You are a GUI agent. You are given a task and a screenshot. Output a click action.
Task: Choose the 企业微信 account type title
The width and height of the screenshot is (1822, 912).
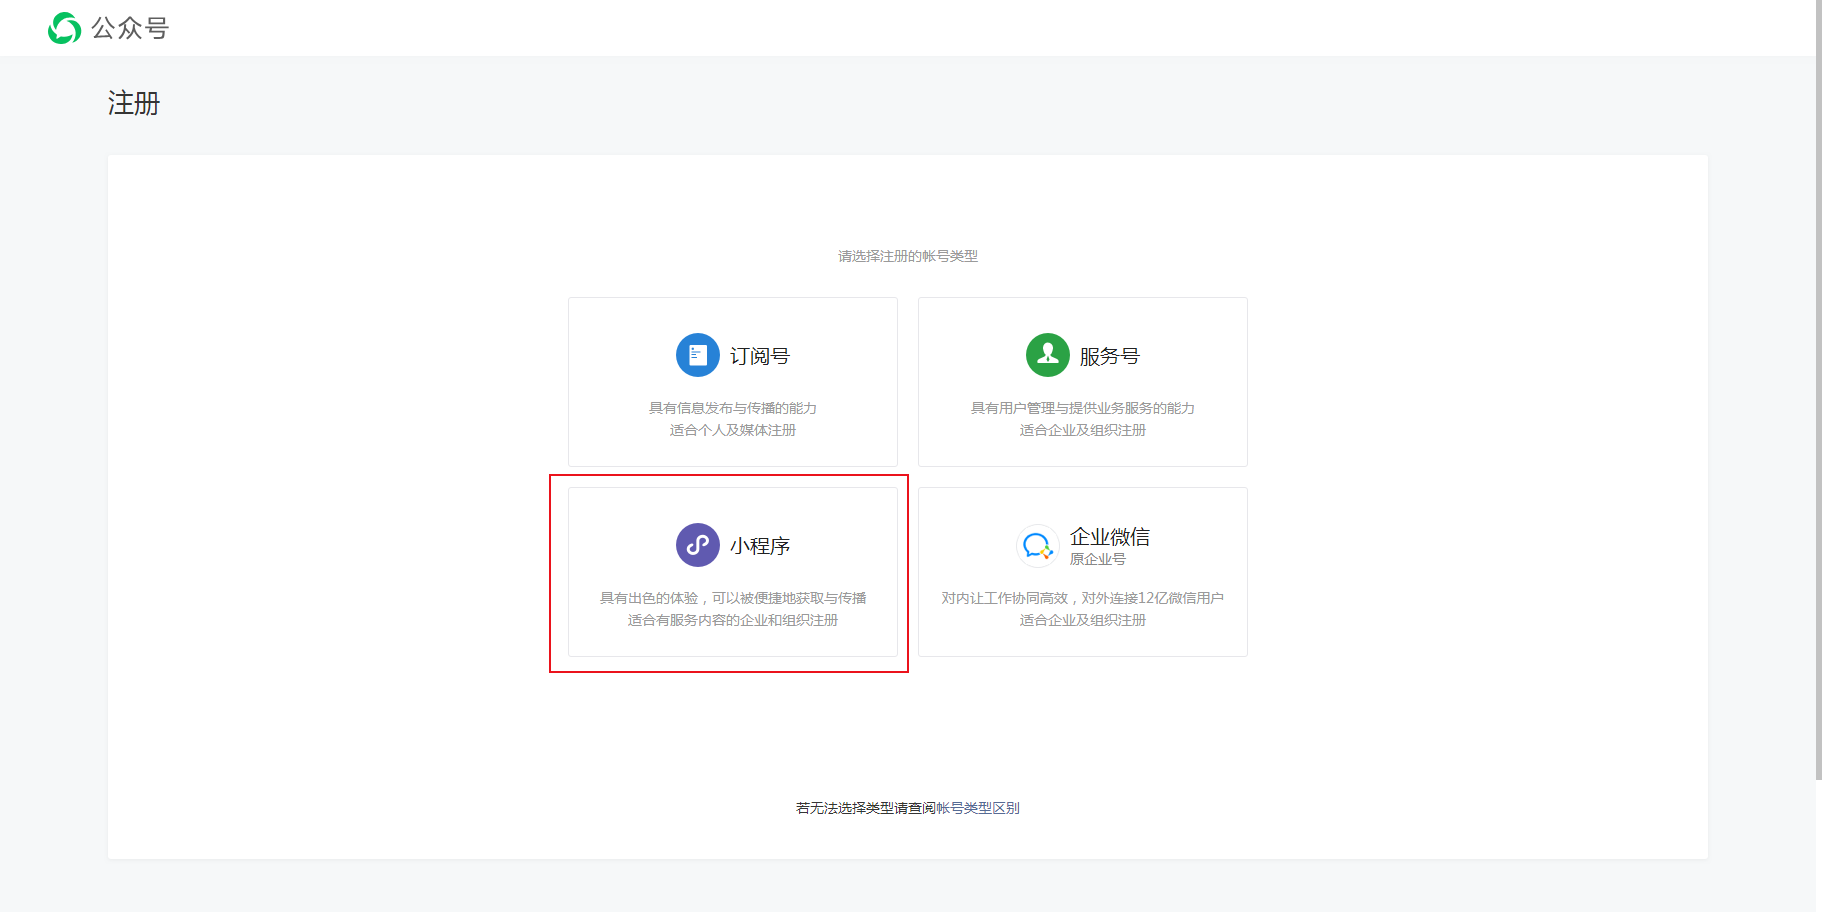[x=1110, y=537]
